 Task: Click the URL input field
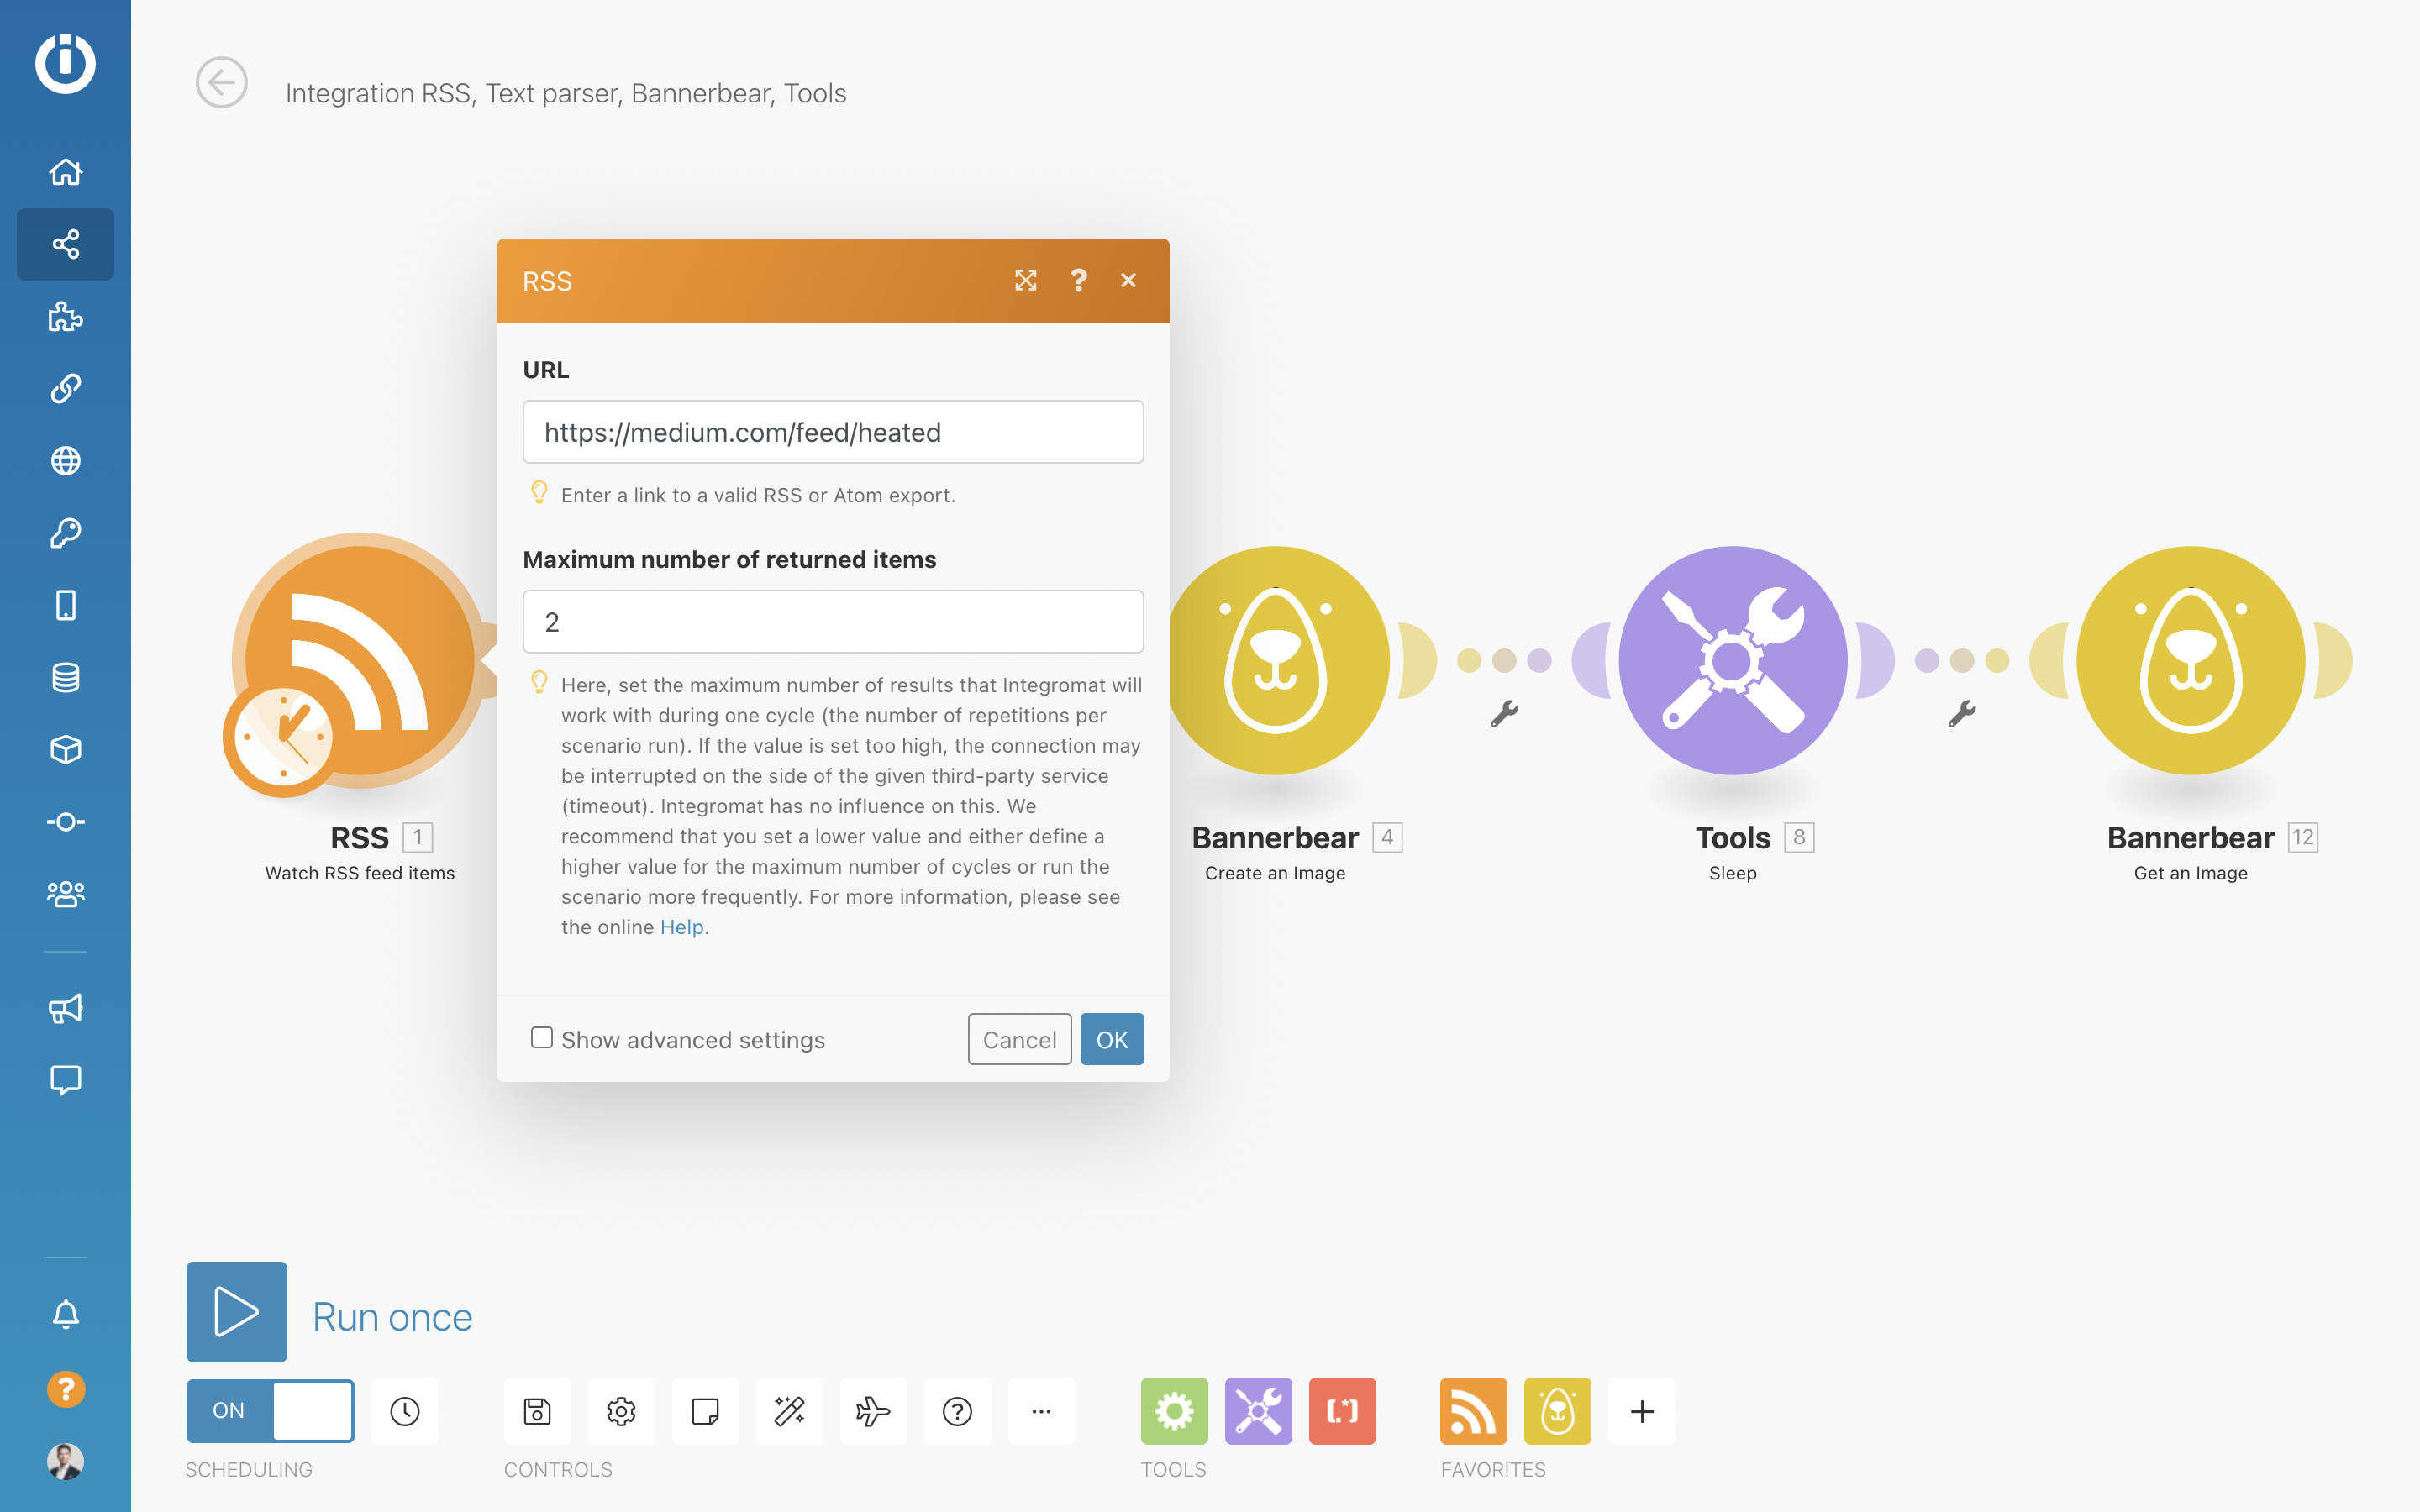point(832,432)
